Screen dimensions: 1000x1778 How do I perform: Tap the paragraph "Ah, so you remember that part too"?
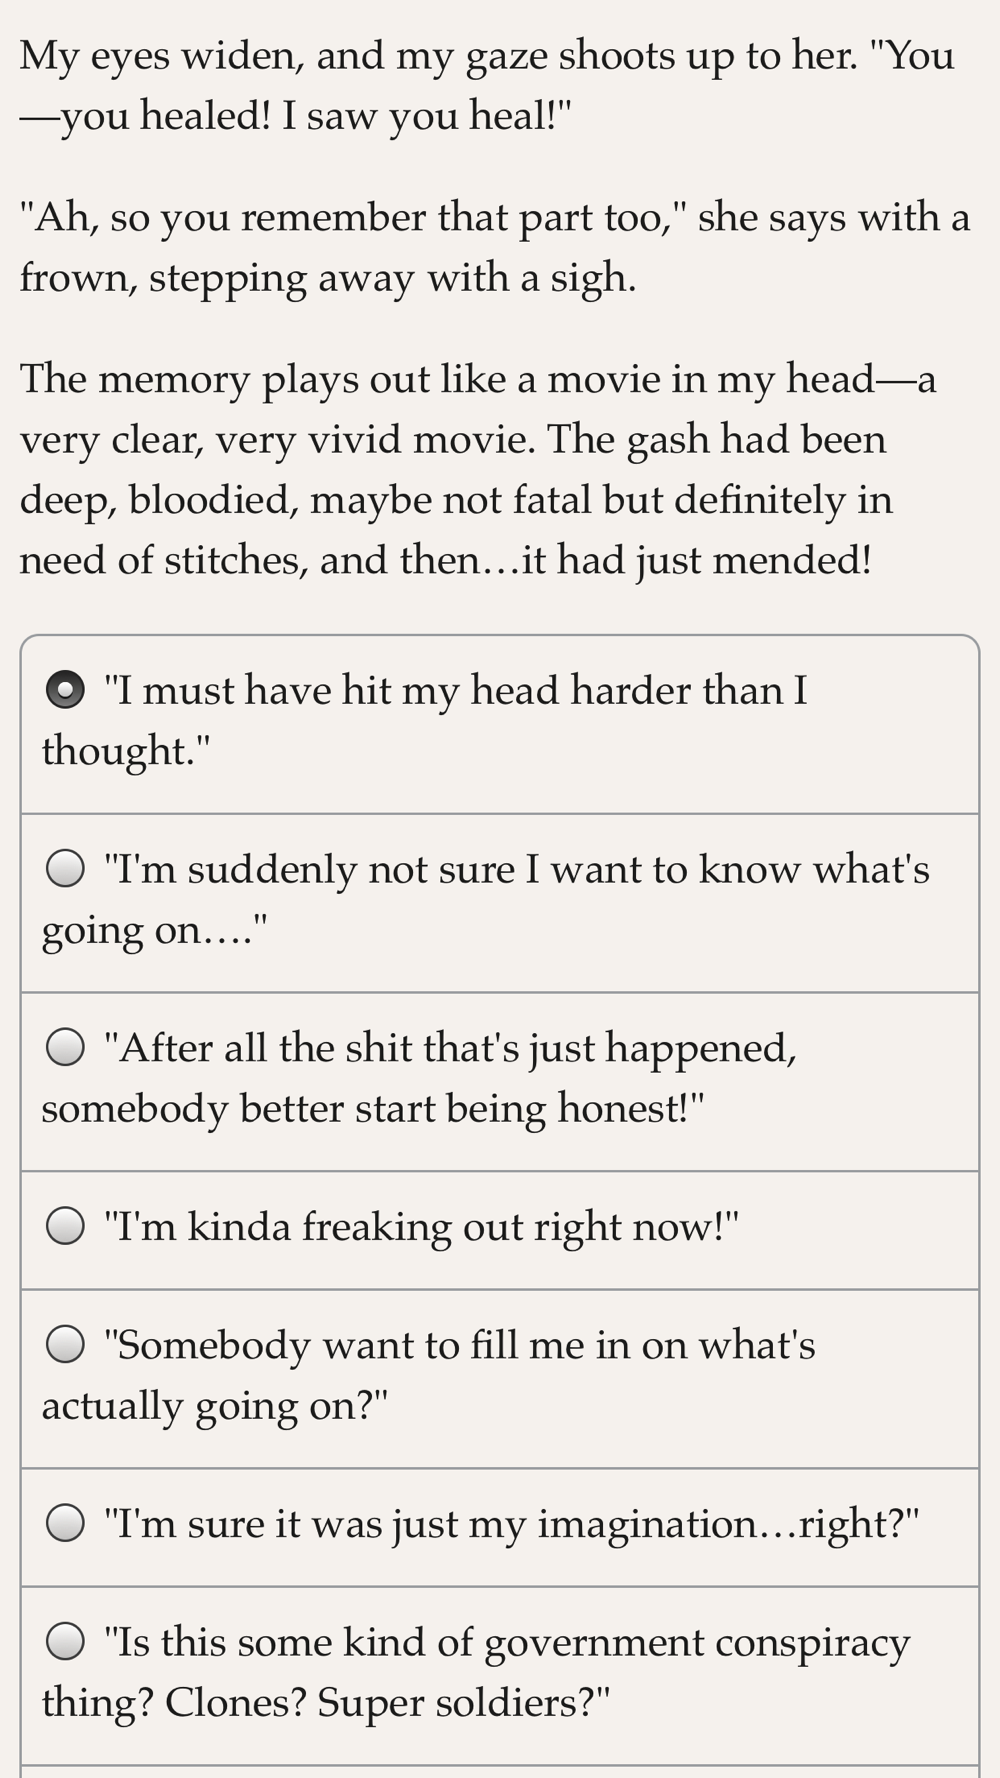pos(495,247)
